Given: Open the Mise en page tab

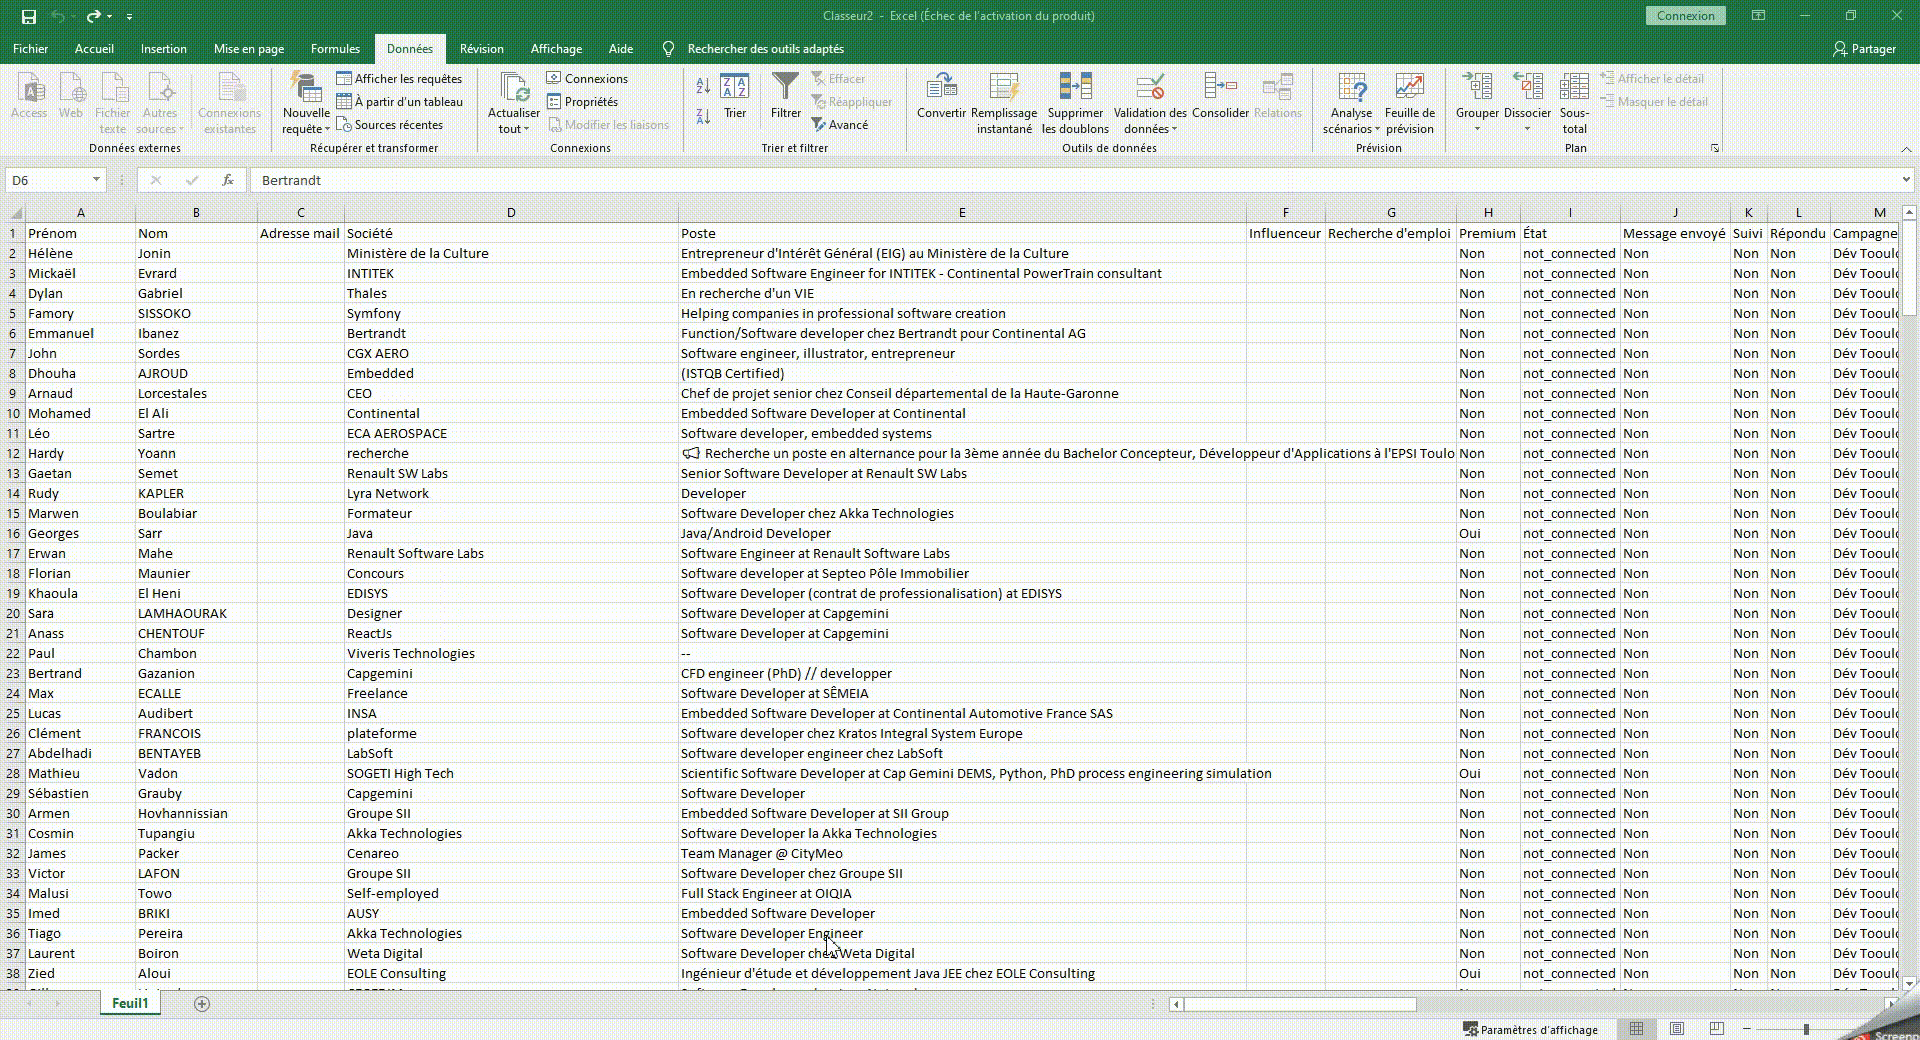Looking at the screenshot, I should [249, 48].
